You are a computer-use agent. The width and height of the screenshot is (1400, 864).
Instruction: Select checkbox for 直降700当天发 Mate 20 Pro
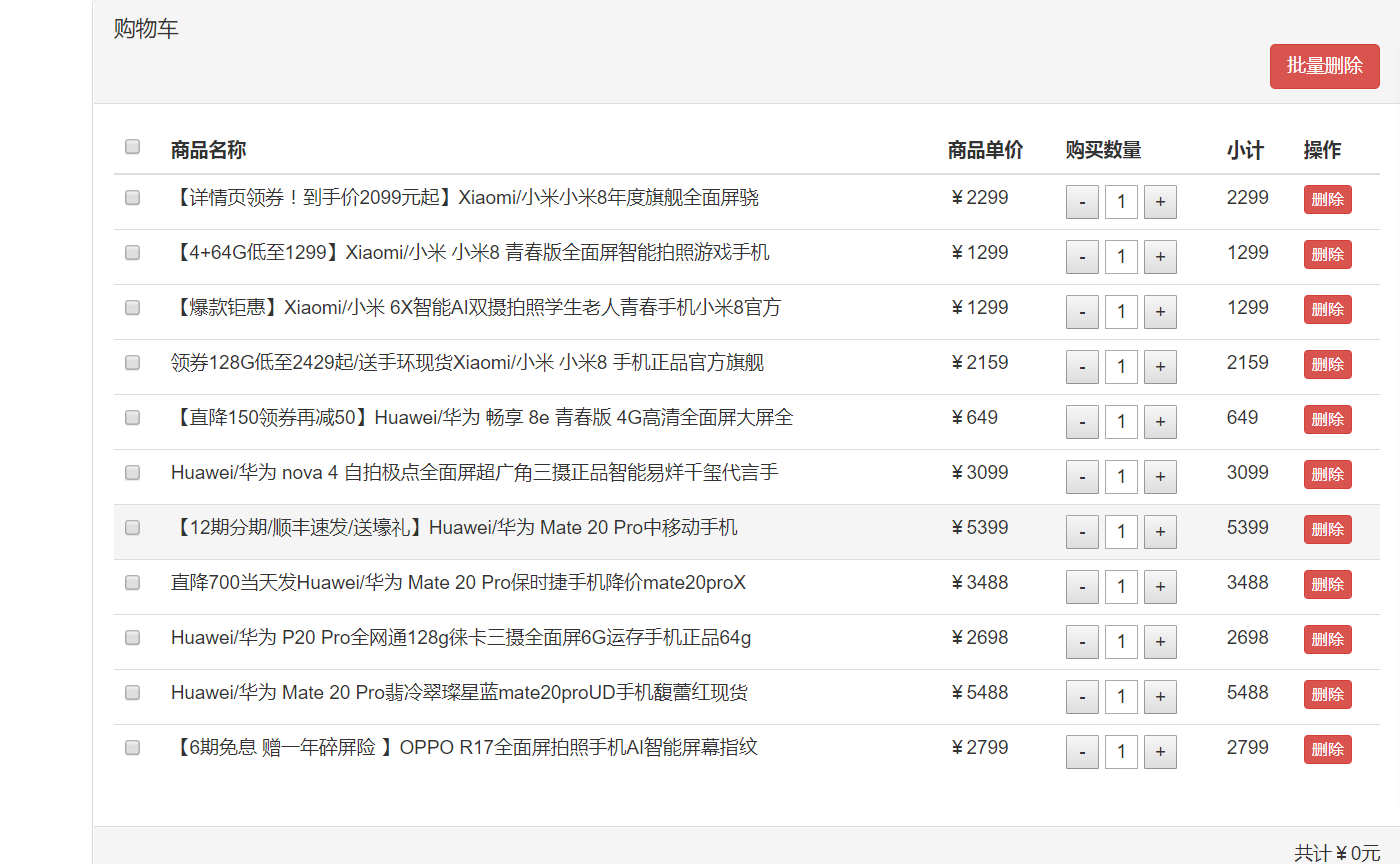click(x=132, y=583)
